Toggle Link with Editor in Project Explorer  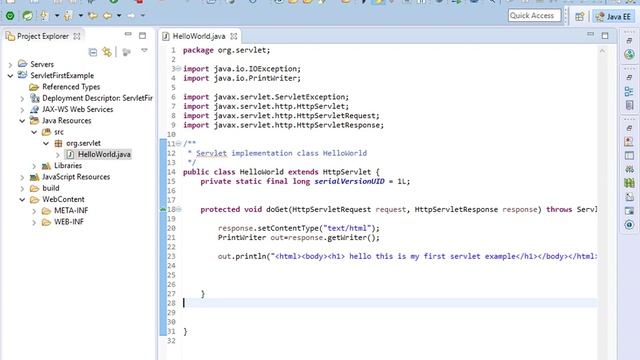click(x=107, y=52)
